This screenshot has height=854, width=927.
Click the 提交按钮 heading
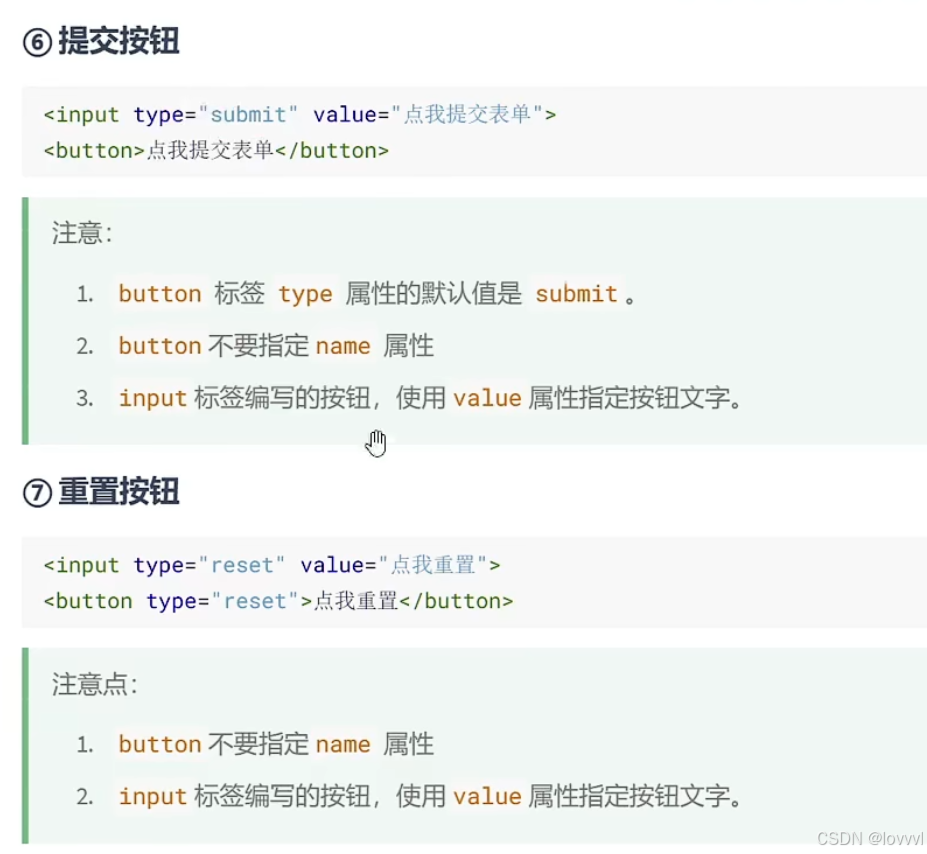coord(119,41)
